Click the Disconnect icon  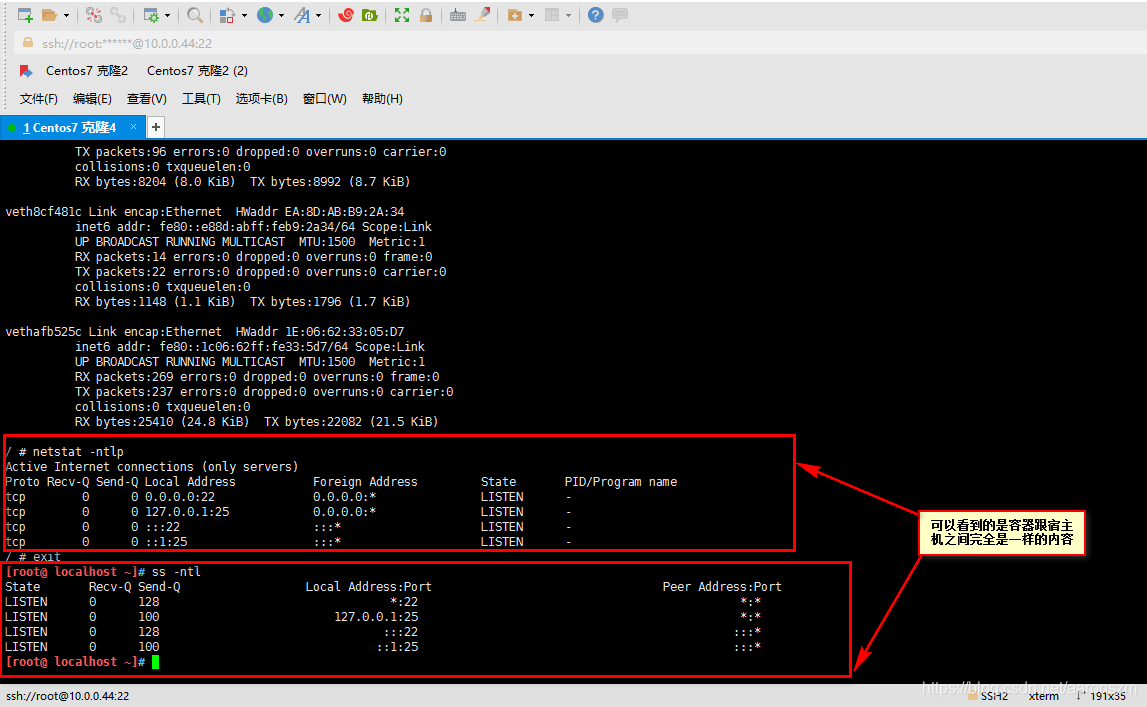(x=94, y=15)
